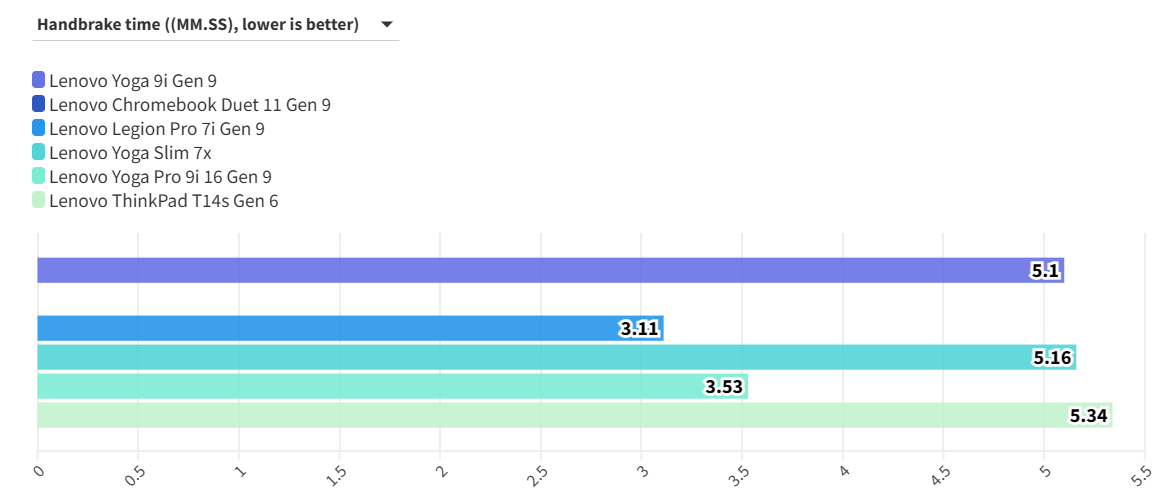This screenshot has width=1175, height=499.
Task: Toggle Lenovo Legion Pro 7i Gen 9 legend label
Action: click(156, 128)
